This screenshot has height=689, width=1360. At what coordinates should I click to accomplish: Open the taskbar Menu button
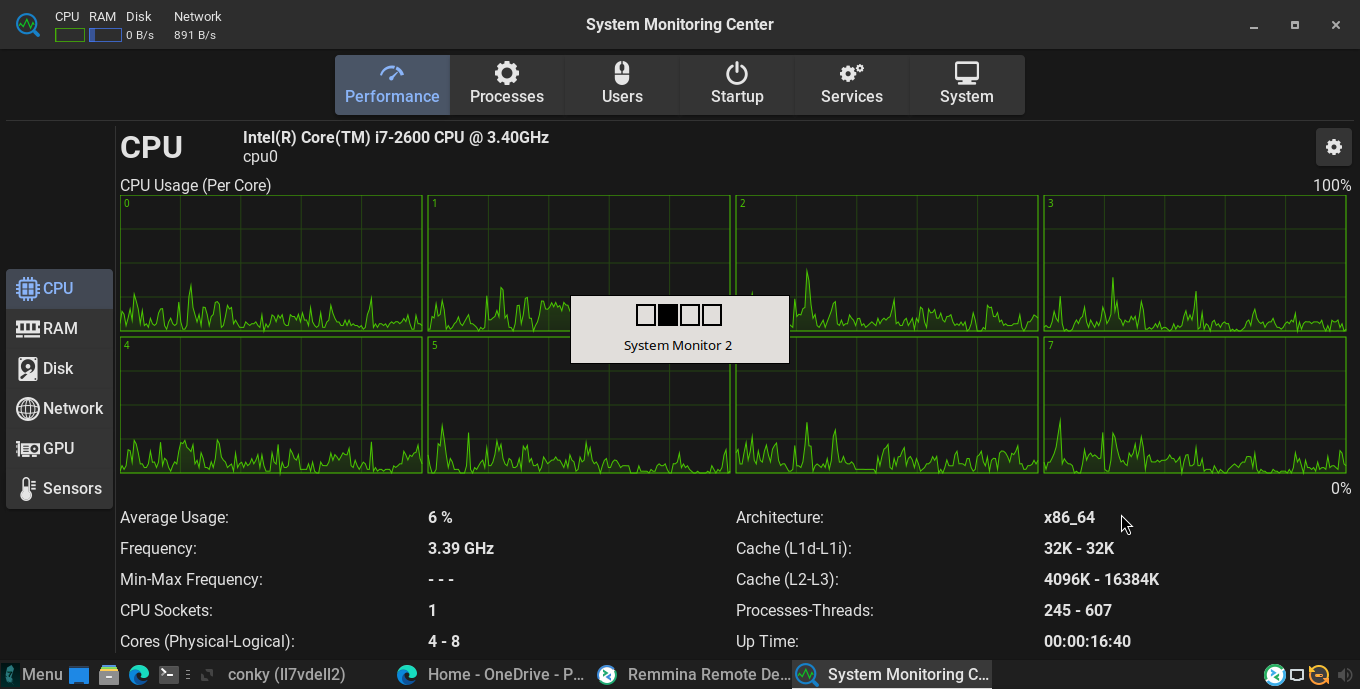[33, 674]
